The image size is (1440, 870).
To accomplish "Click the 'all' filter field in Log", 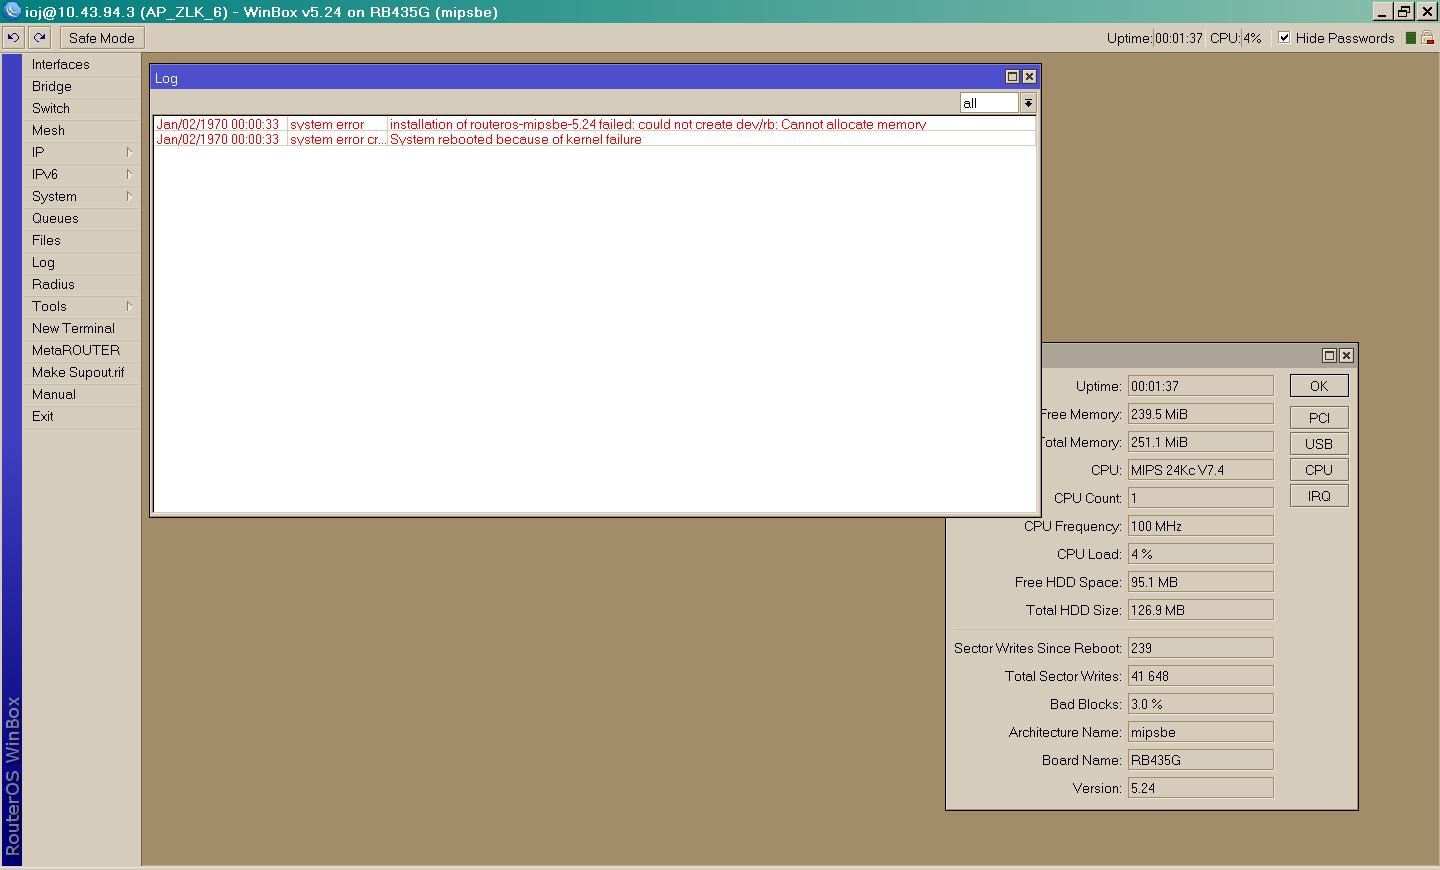I will [x=989, y=103].
